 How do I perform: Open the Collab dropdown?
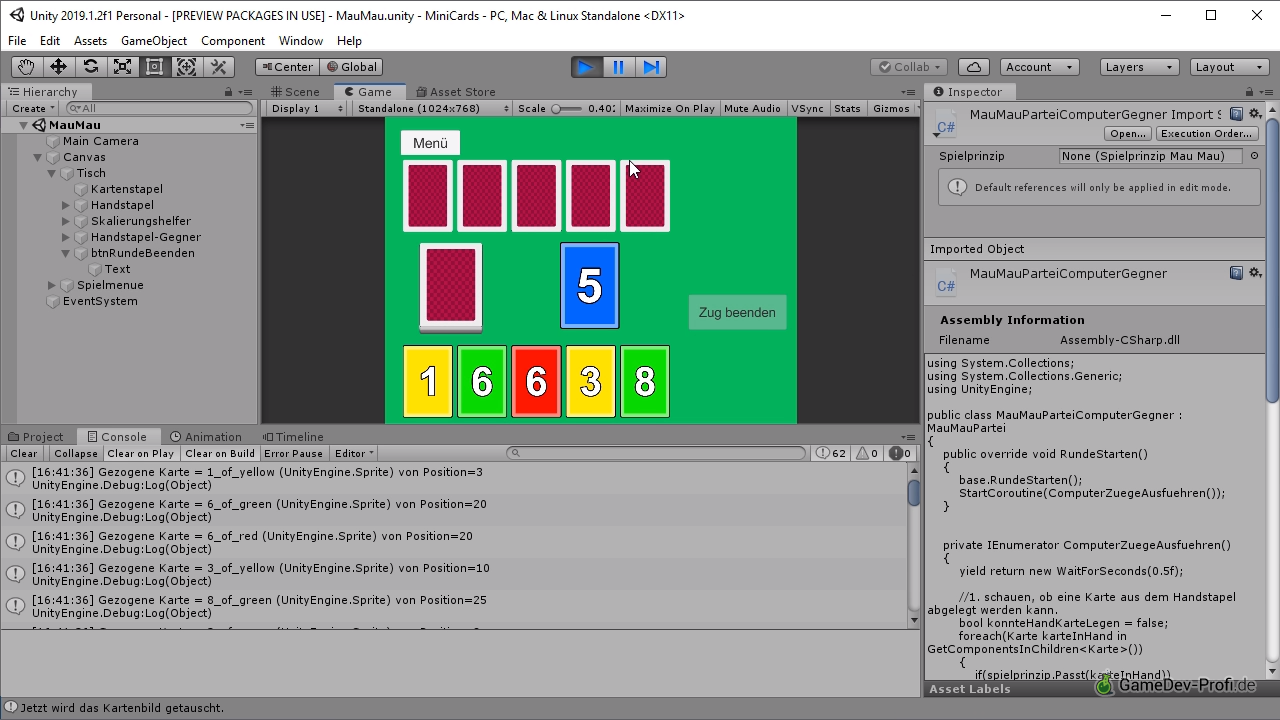909,67
